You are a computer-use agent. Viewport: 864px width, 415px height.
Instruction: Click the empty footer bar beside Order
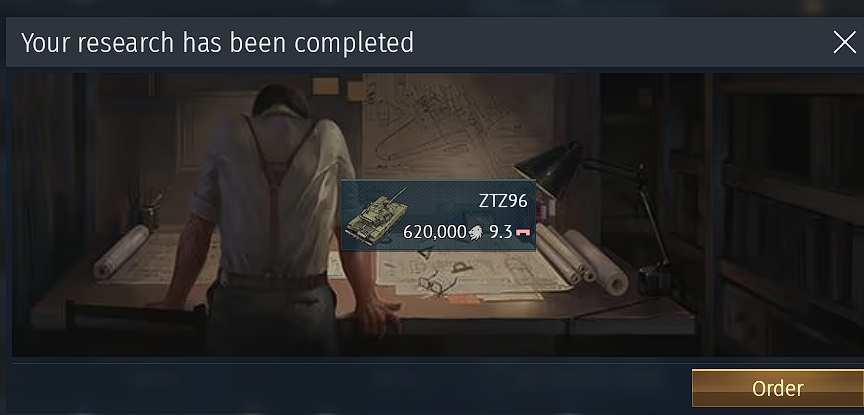pyautogui.click(x=347, y=389)
